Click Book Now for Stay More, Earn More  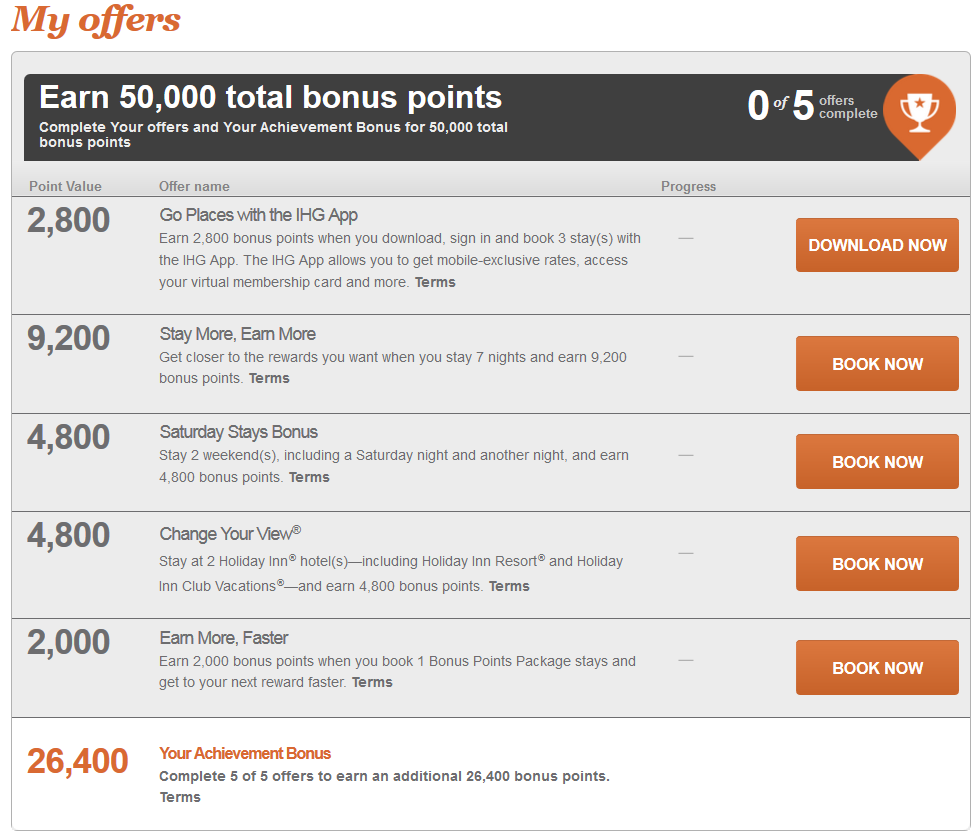(877, 364)
